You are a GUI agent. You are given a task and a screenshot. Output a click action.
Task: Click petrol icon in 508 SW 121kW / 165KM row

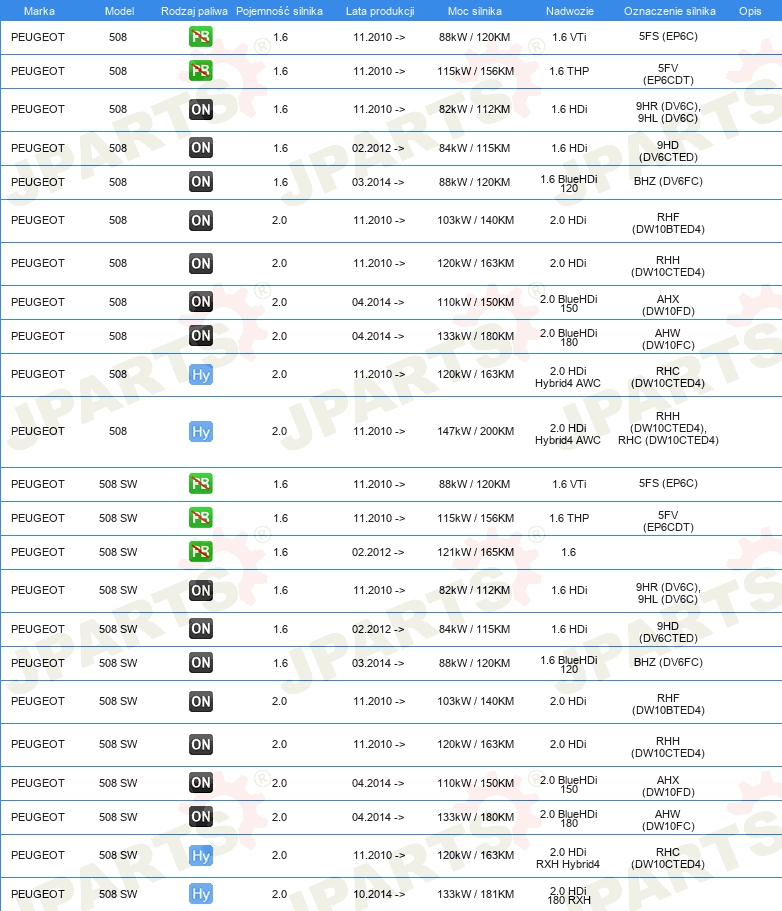[x=200, y=551]
